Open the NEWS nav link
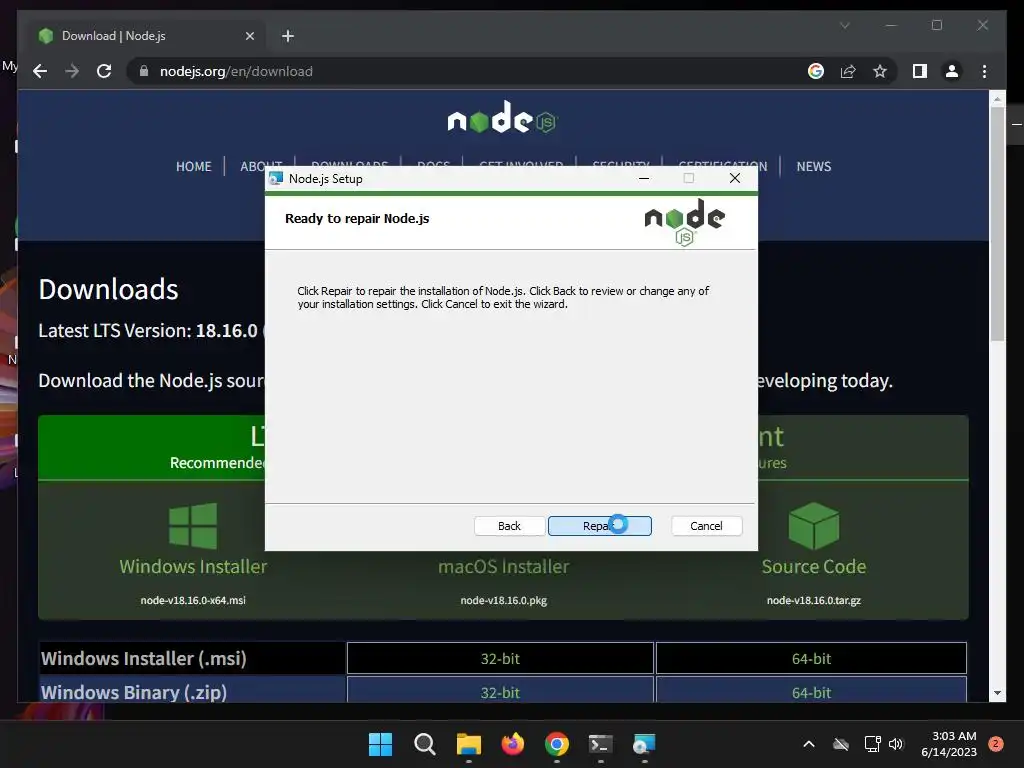Screen dimensions: 1024x768 point(814,167)
